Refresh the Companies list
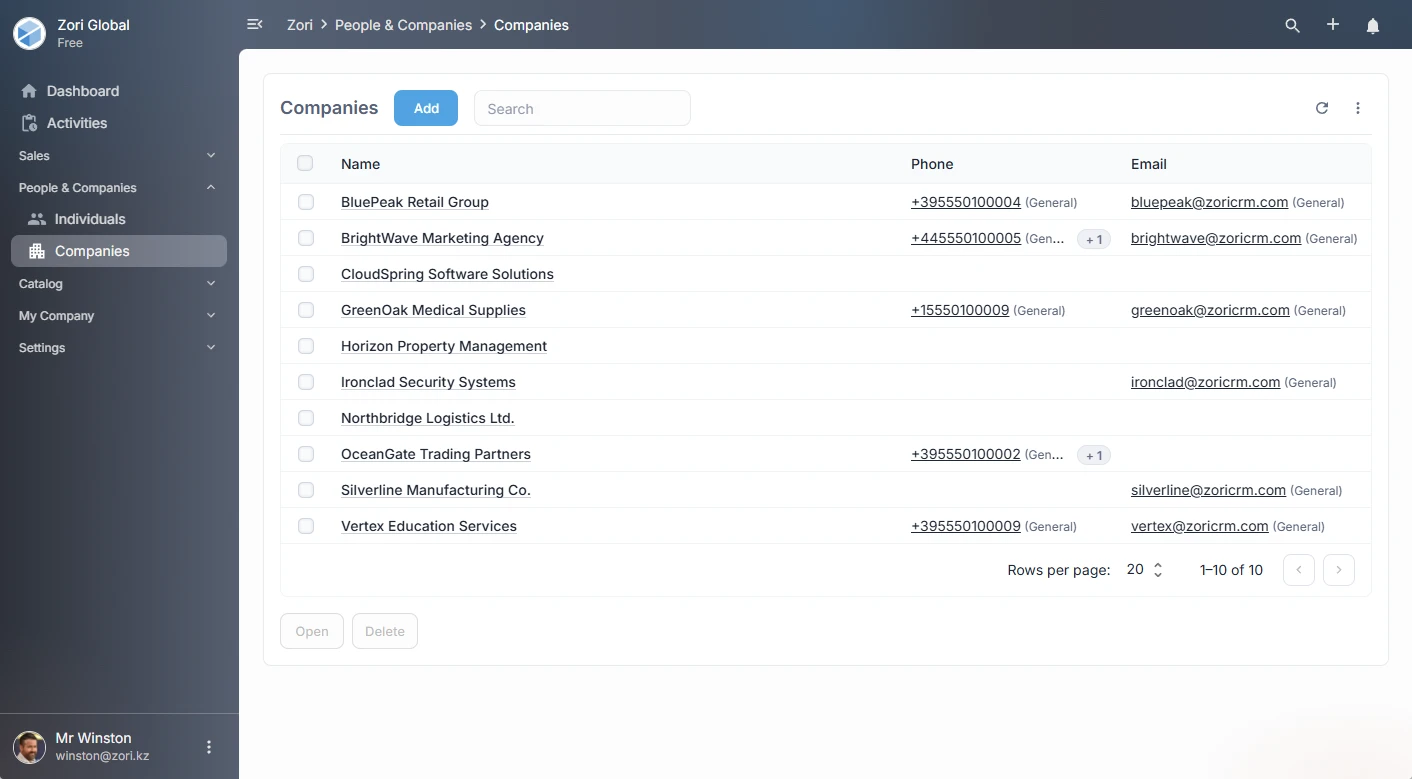 (1322, 108)
